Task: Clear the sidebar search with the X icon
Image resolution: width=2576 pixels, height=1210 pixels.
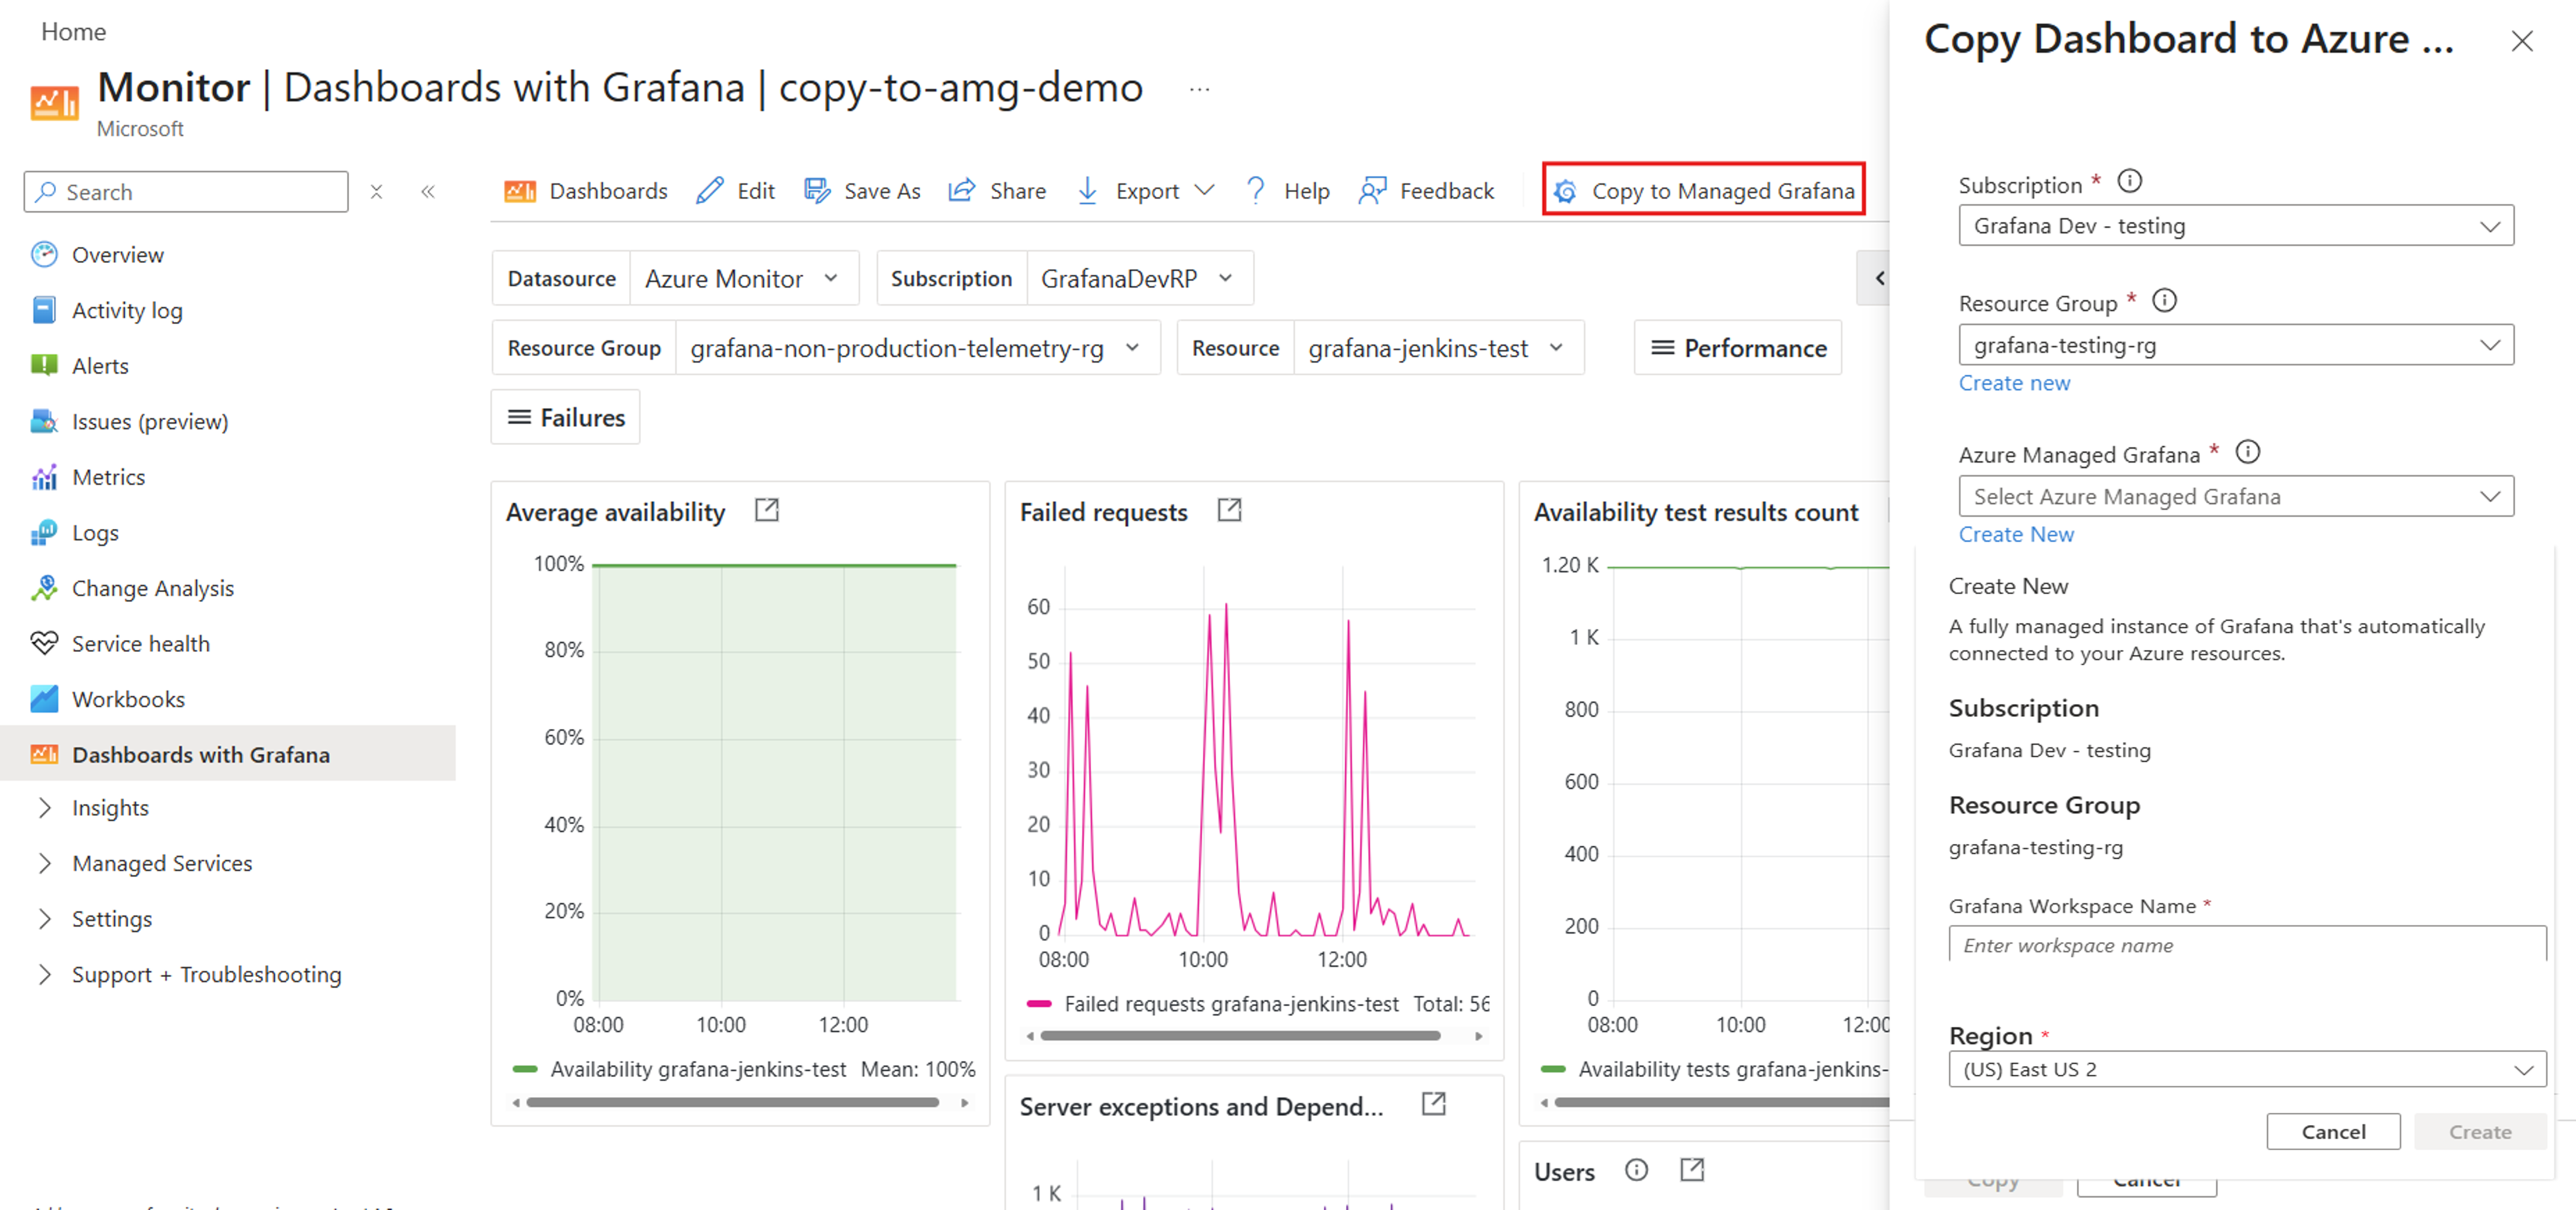Action: click(376, 191)
